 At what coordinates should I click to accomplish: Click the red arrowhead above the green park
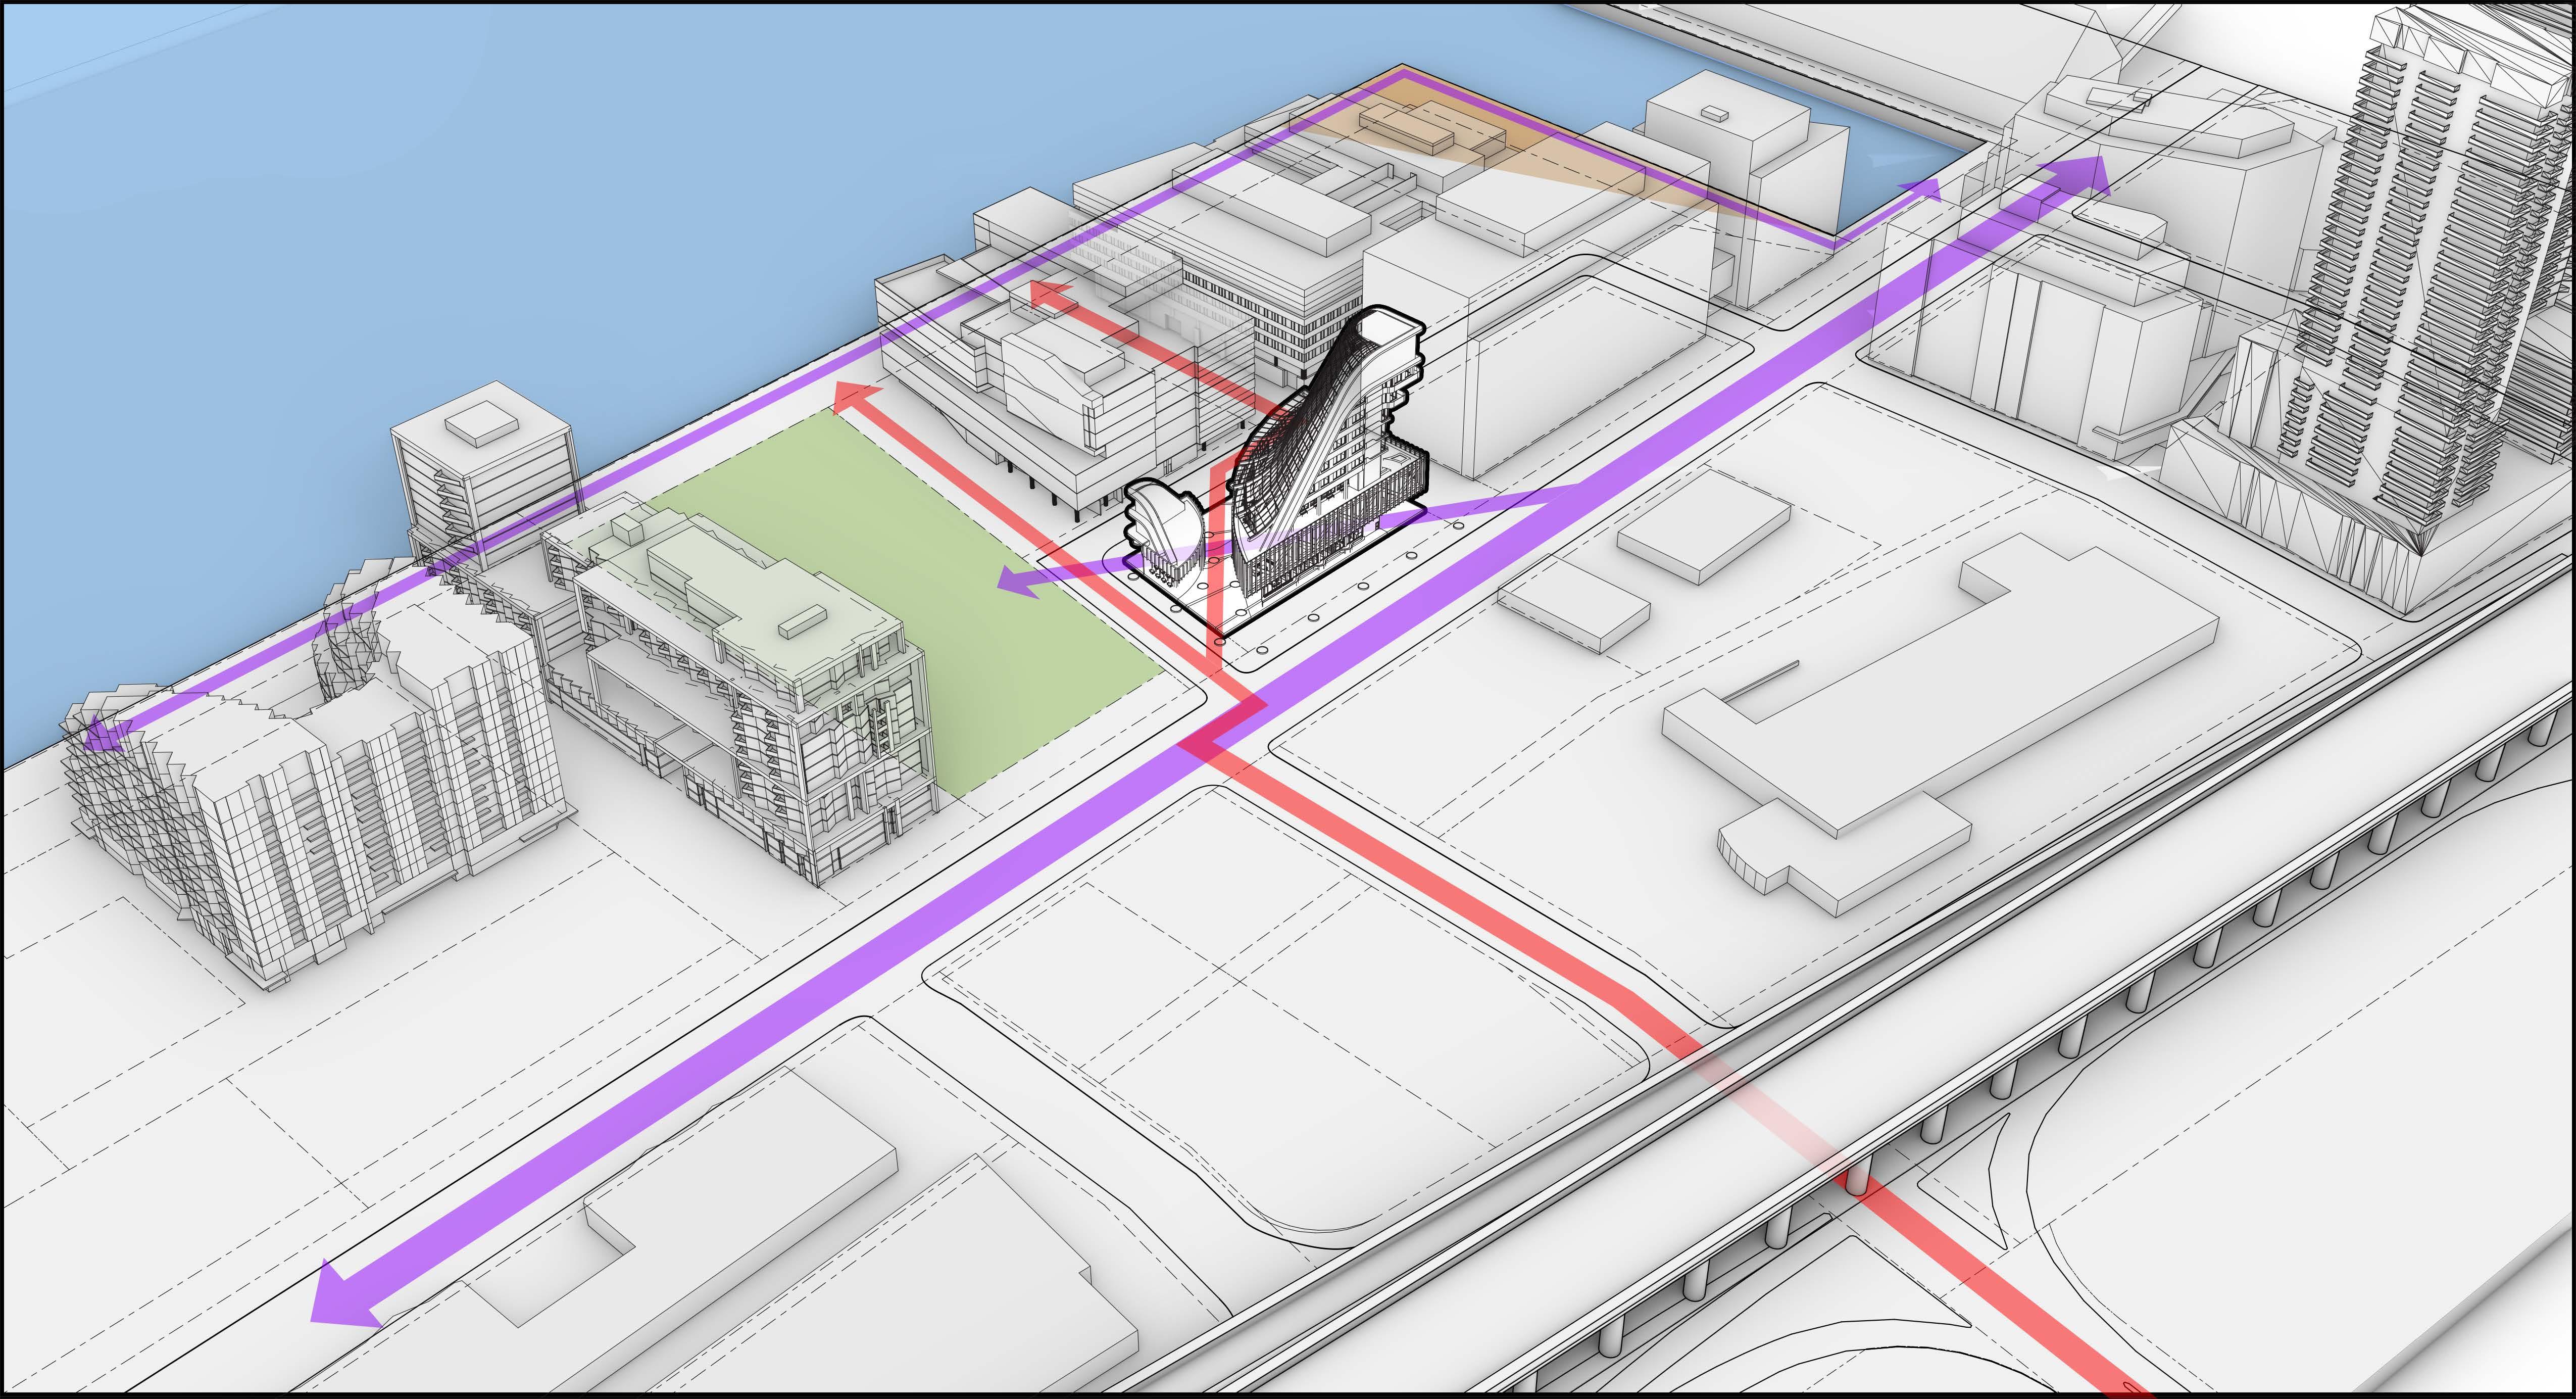pyautogui.click(x=852, y=396)
